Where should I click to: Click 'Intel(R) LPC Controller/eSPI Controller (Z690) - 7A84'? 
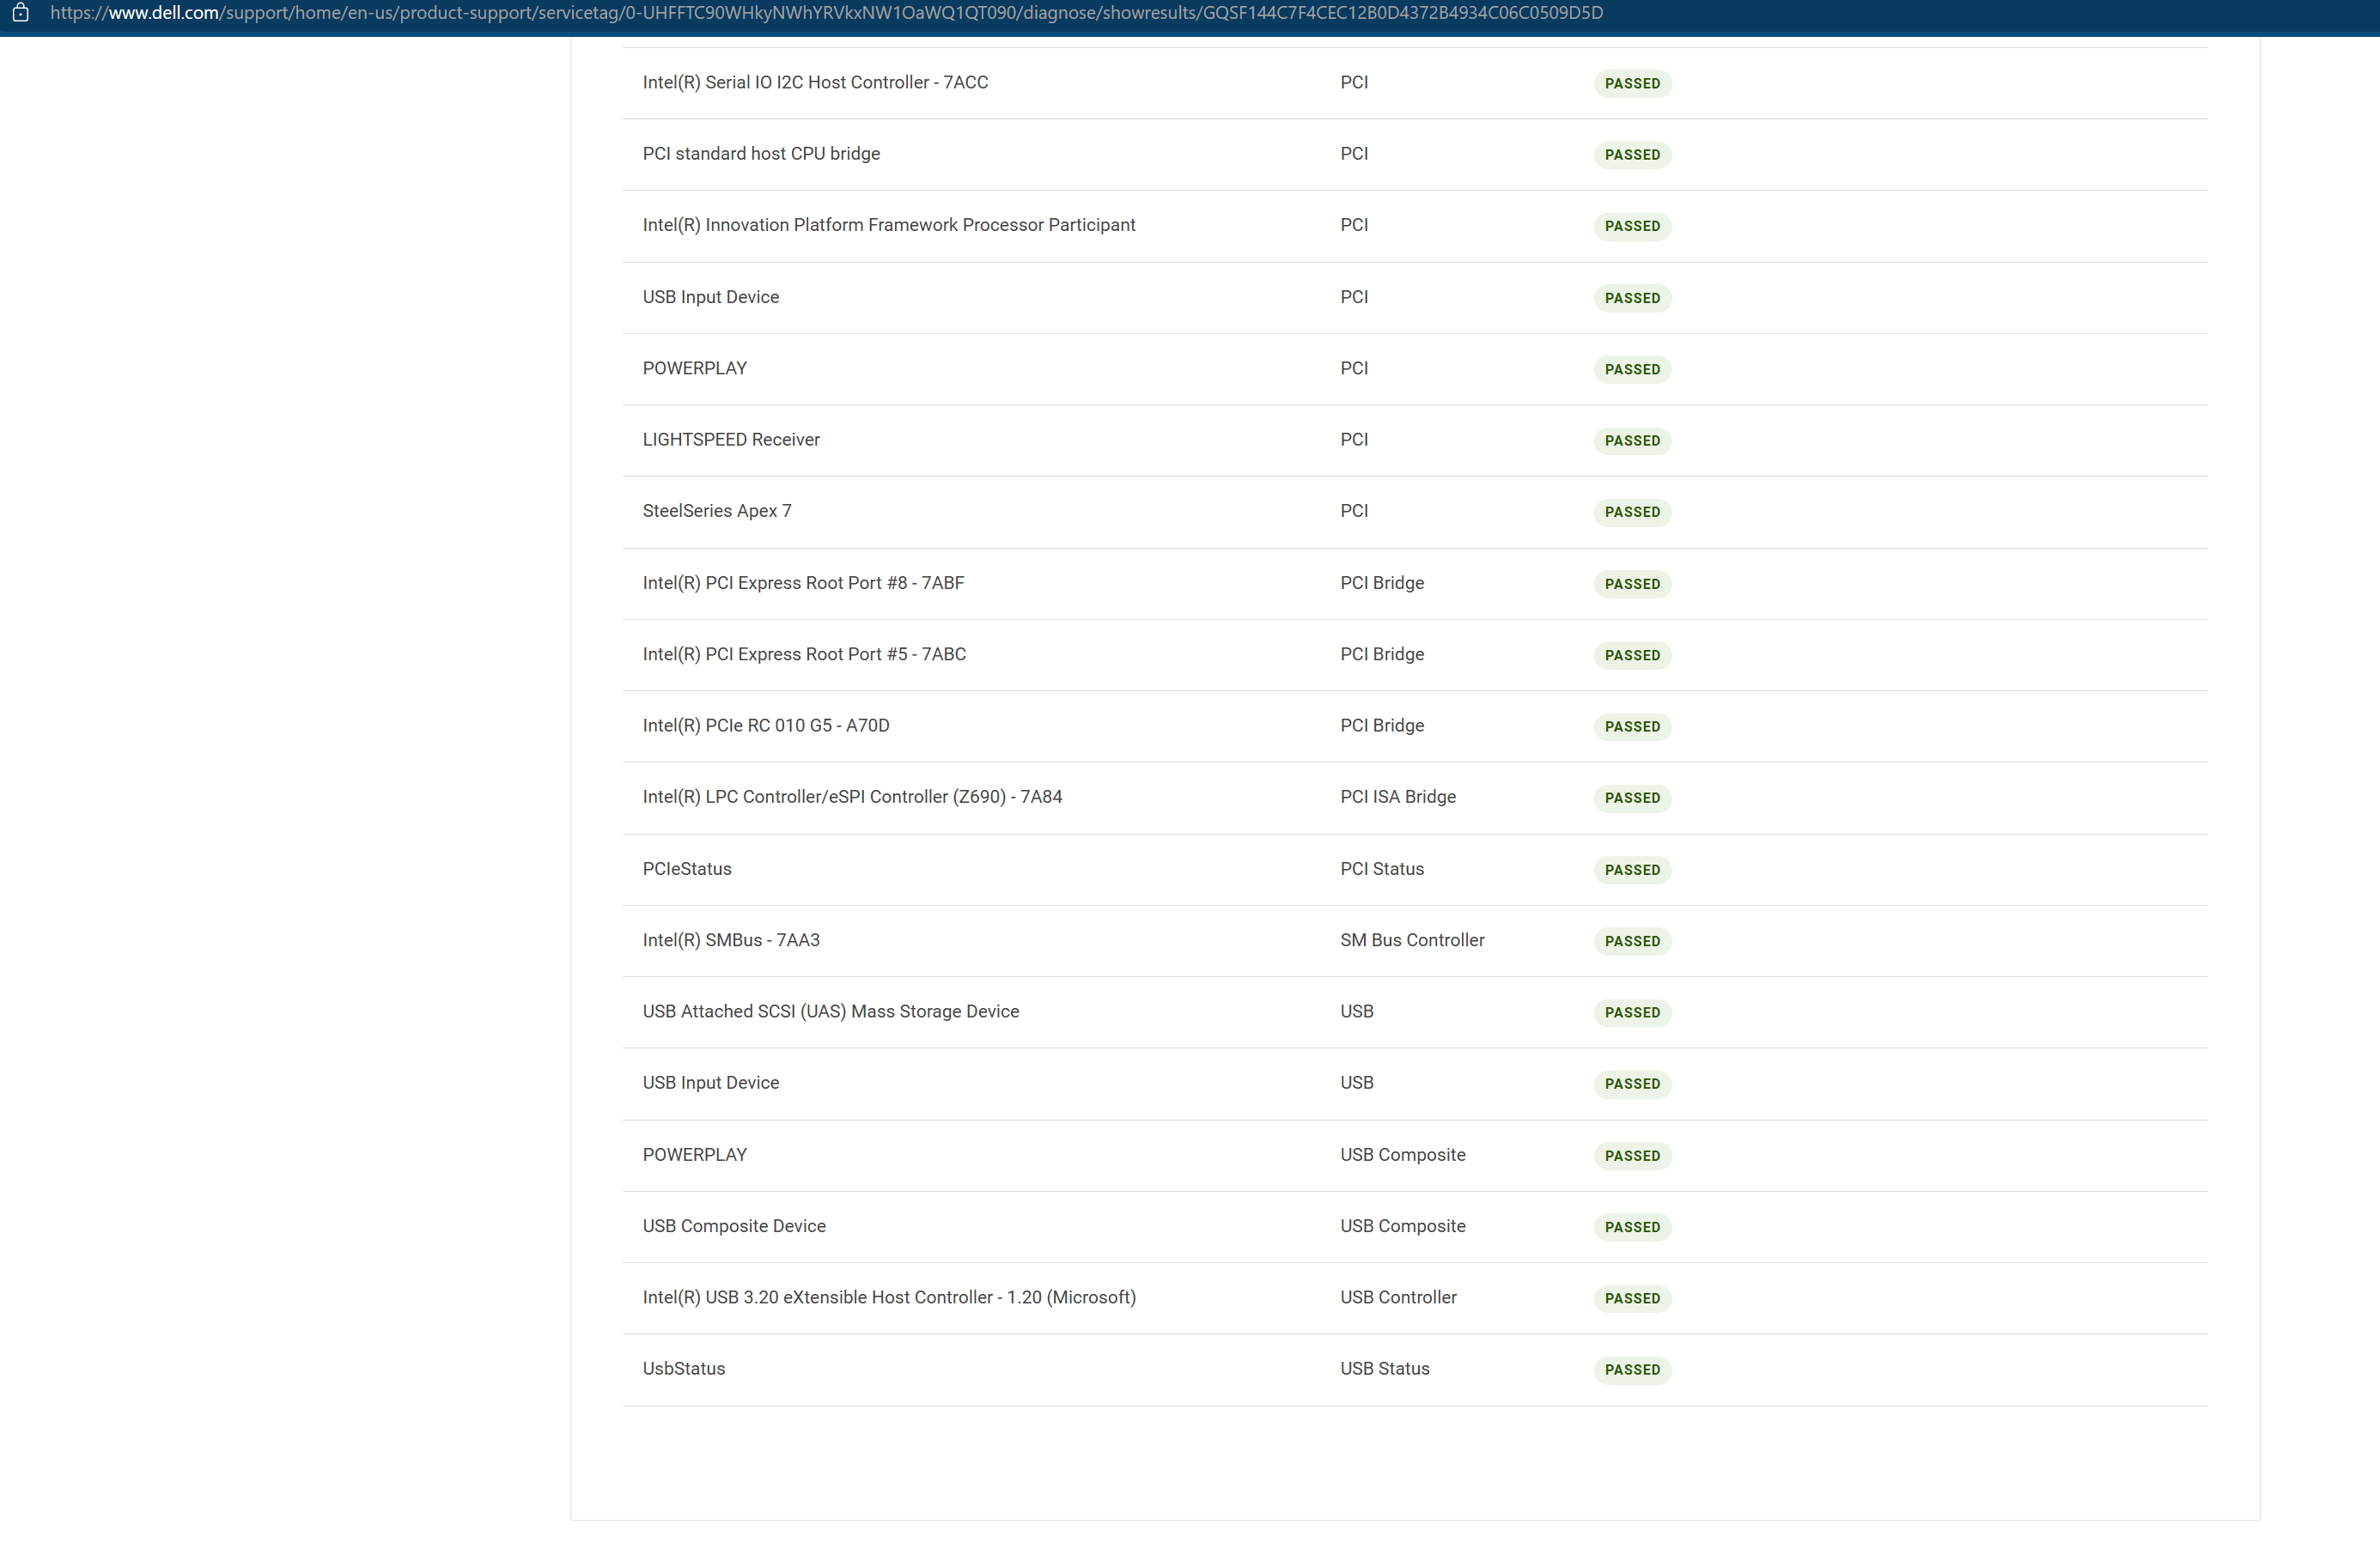click(852, 797)
